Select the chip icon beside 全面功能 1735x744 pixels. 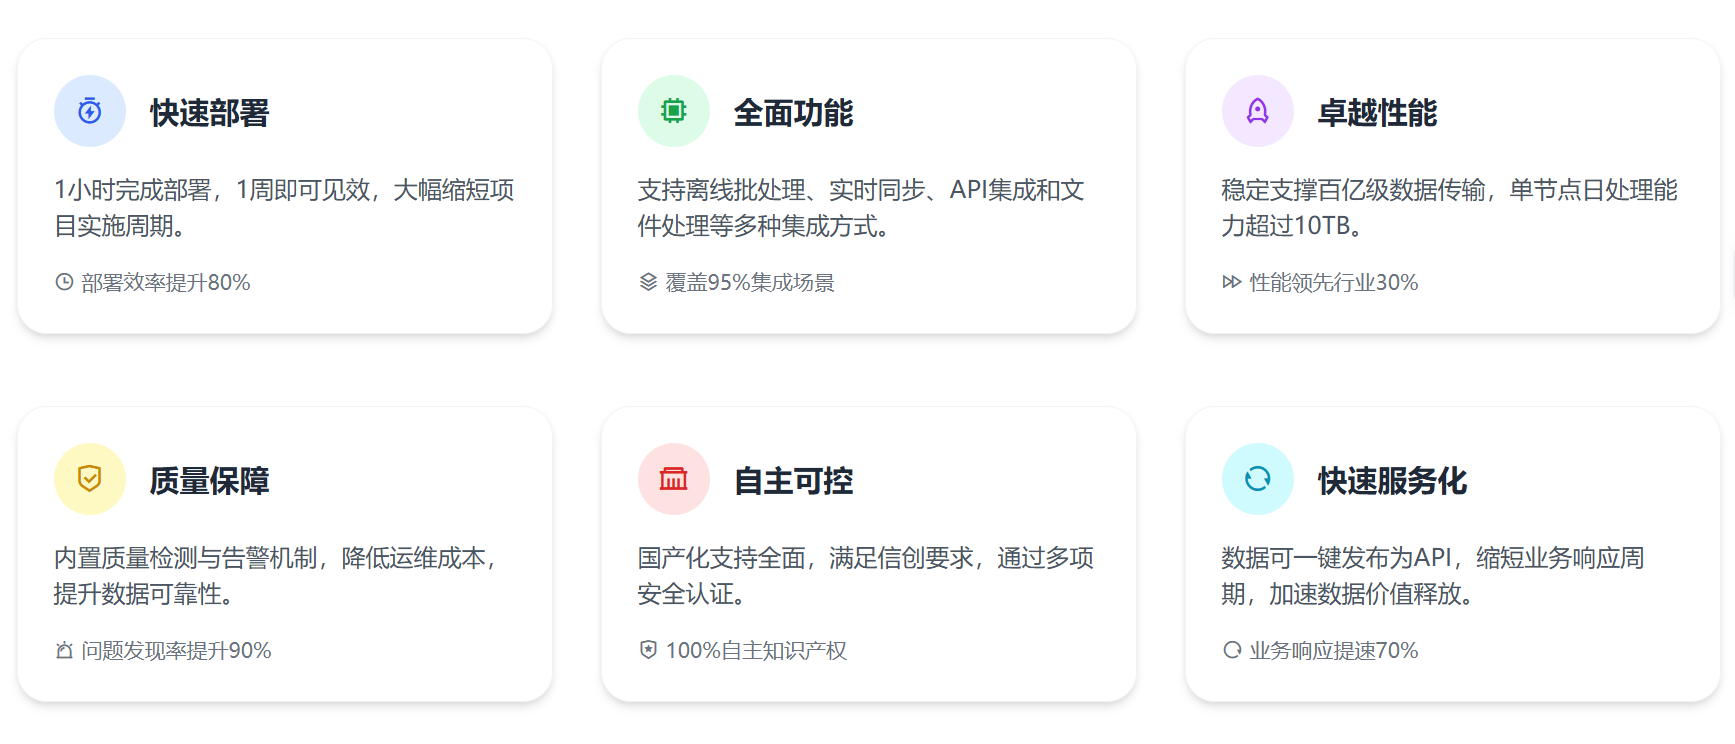point(673,111)
